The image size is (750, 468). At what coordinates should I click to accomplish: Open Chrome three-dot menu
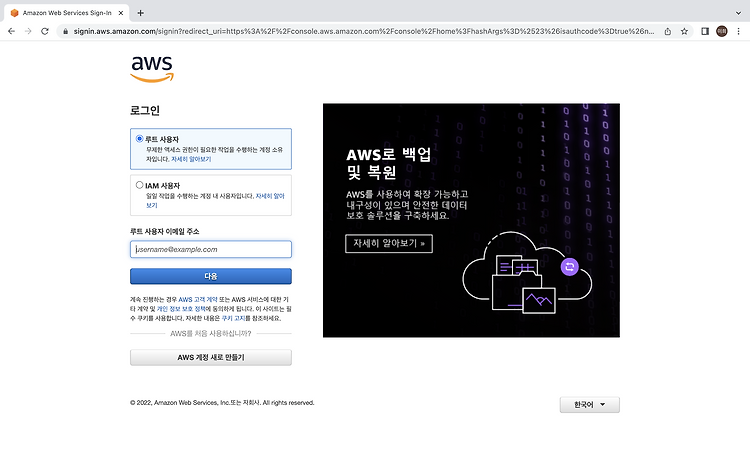(x=739, y=31)
